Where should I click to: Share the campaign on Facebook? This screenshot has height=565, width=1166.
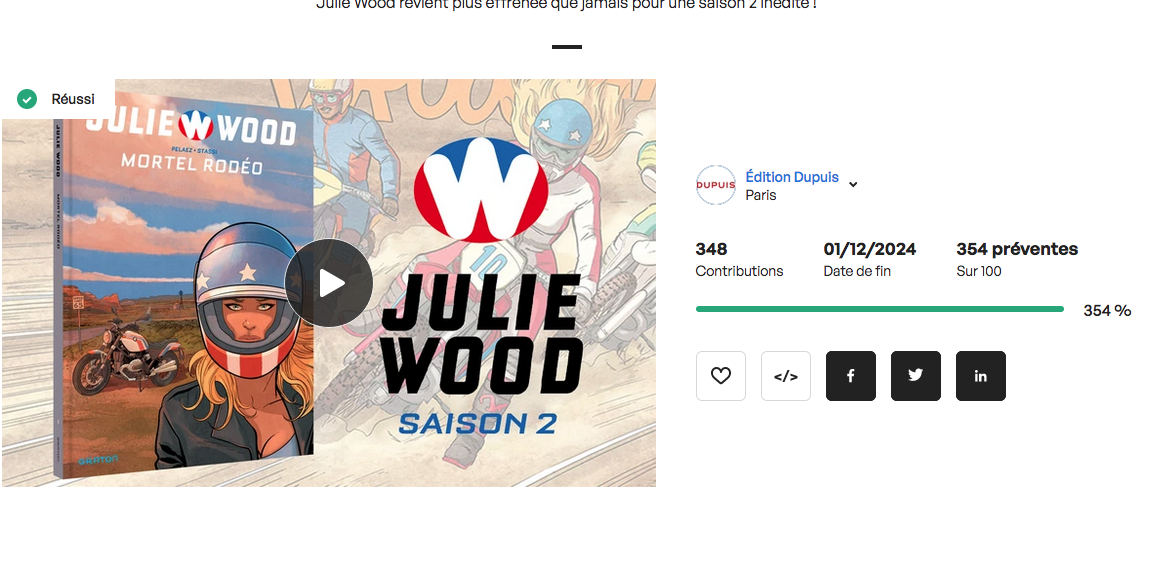851,376
